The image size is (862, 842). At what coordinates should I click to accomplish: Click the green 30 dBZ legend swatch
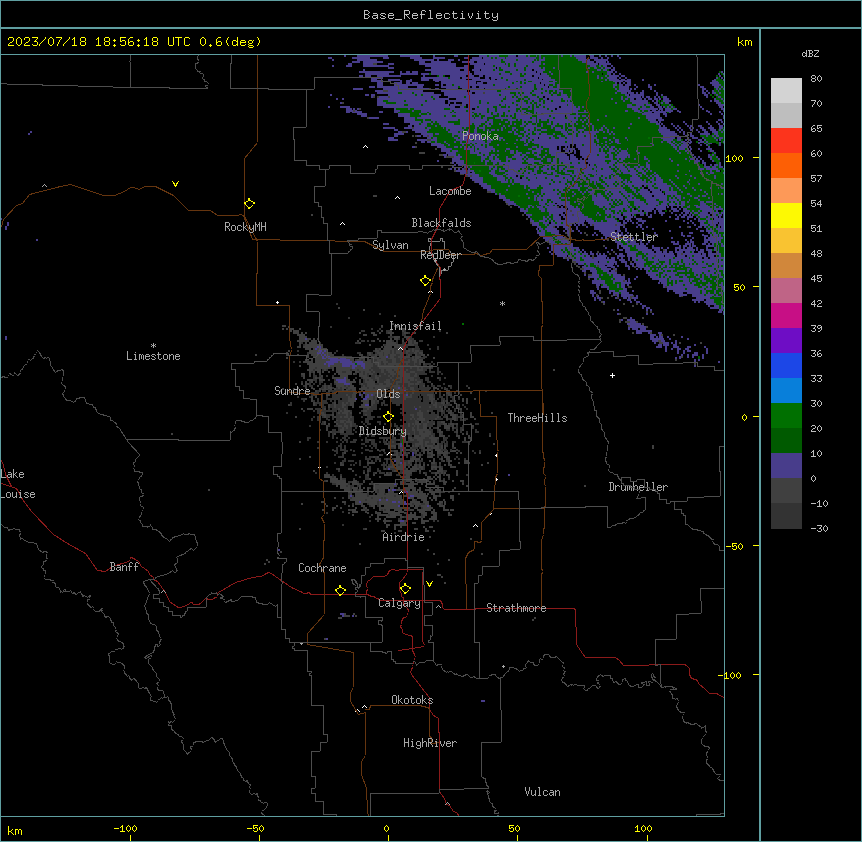coord(786,416)
